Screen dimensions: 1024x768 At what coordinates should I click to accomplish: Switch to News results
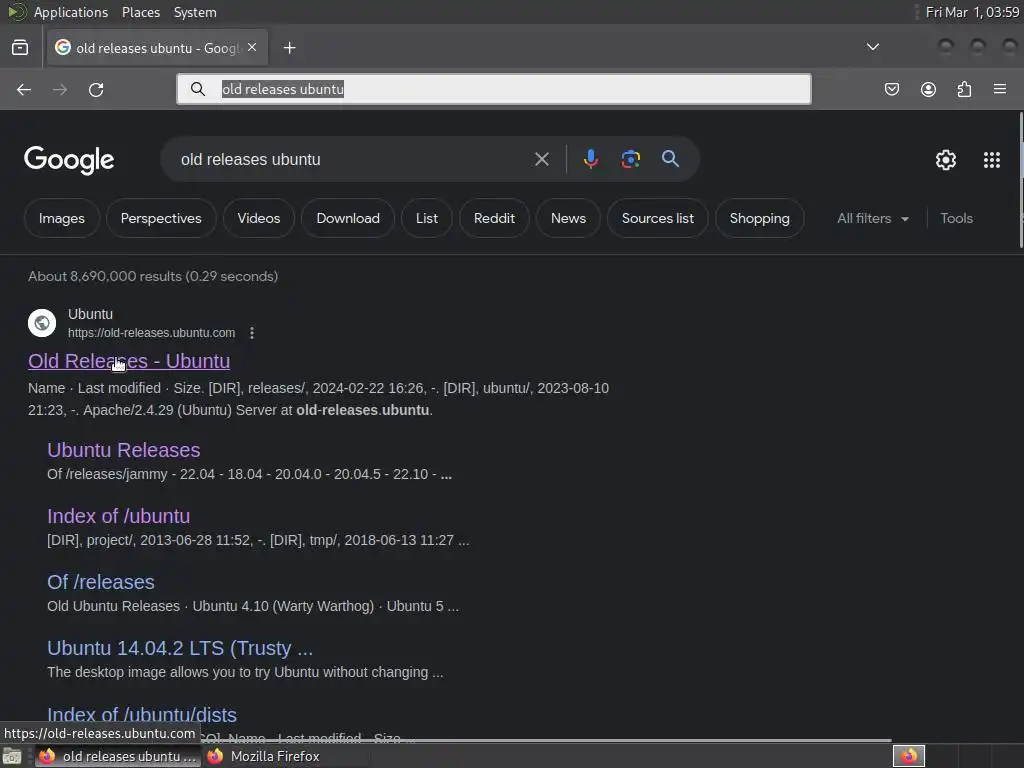(568, 218)
